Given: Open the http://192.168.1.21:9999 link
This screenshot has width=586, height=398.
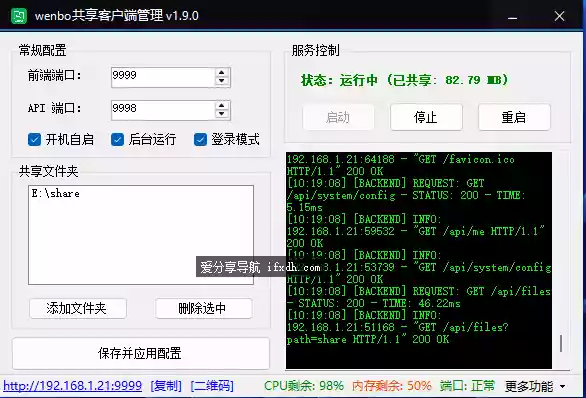Looking at the screenshot, I should 73,385.
